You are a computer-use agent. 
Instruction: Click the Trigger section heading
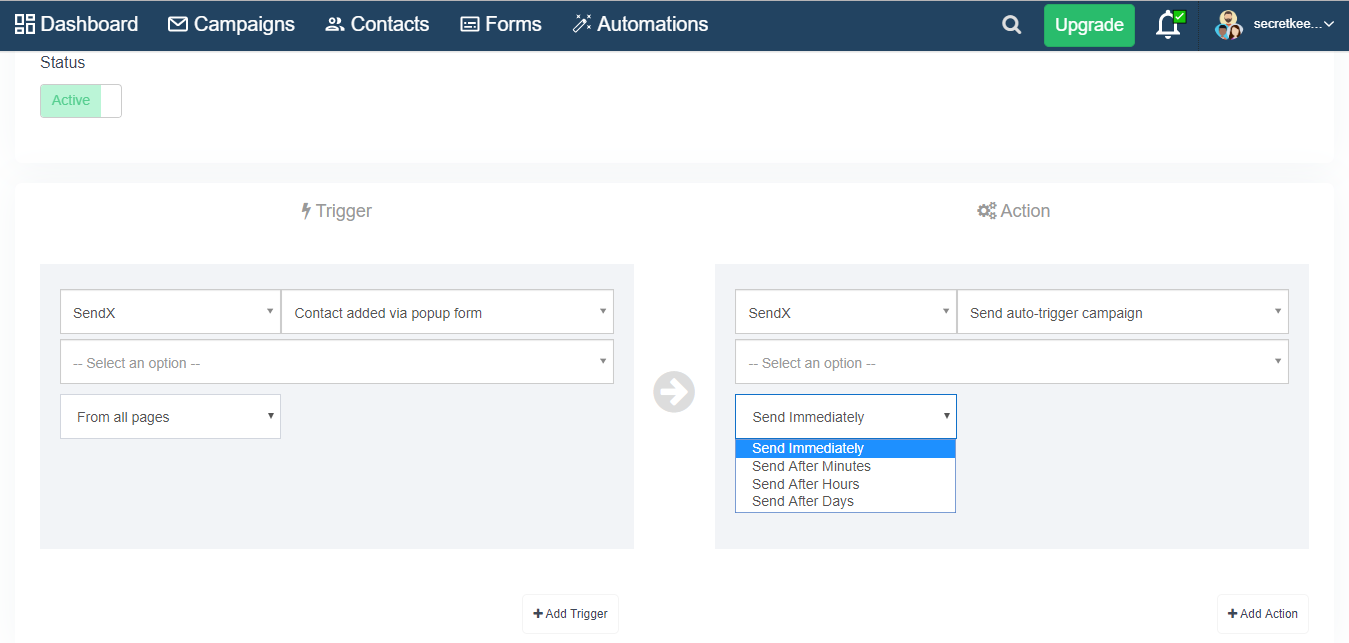(336, 211)
